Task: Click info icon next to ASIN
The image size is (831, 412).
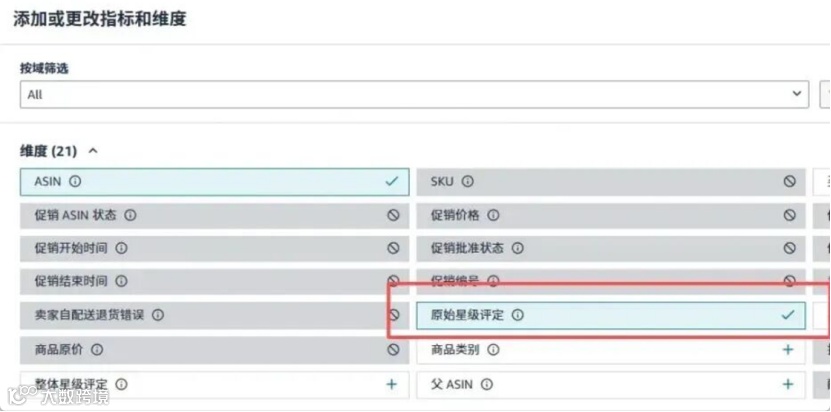Action: 75,182
